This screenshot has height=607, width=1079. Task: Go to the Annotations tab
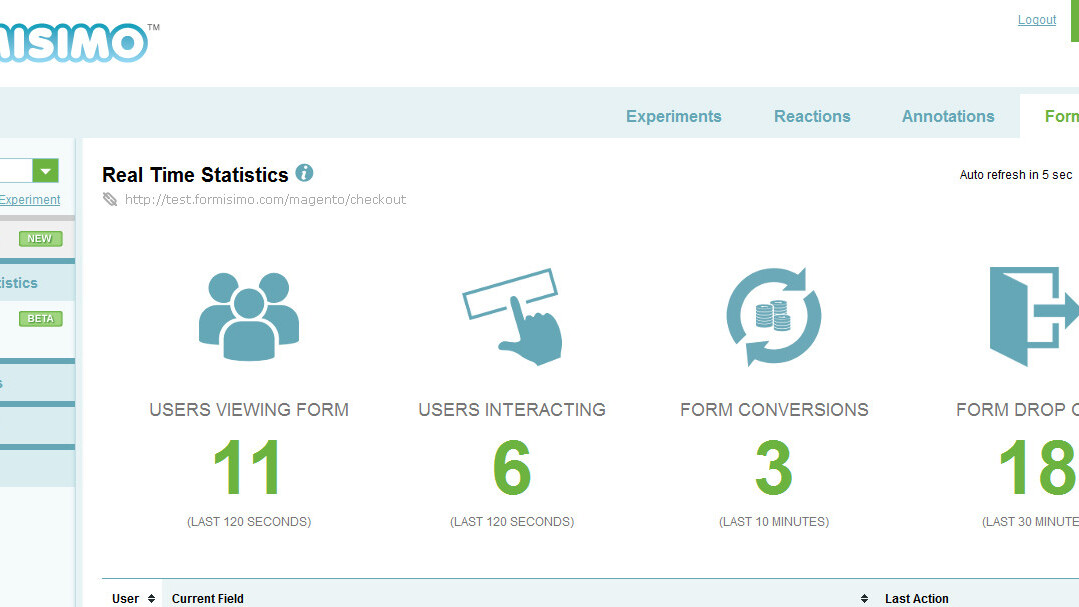point(948,116)
